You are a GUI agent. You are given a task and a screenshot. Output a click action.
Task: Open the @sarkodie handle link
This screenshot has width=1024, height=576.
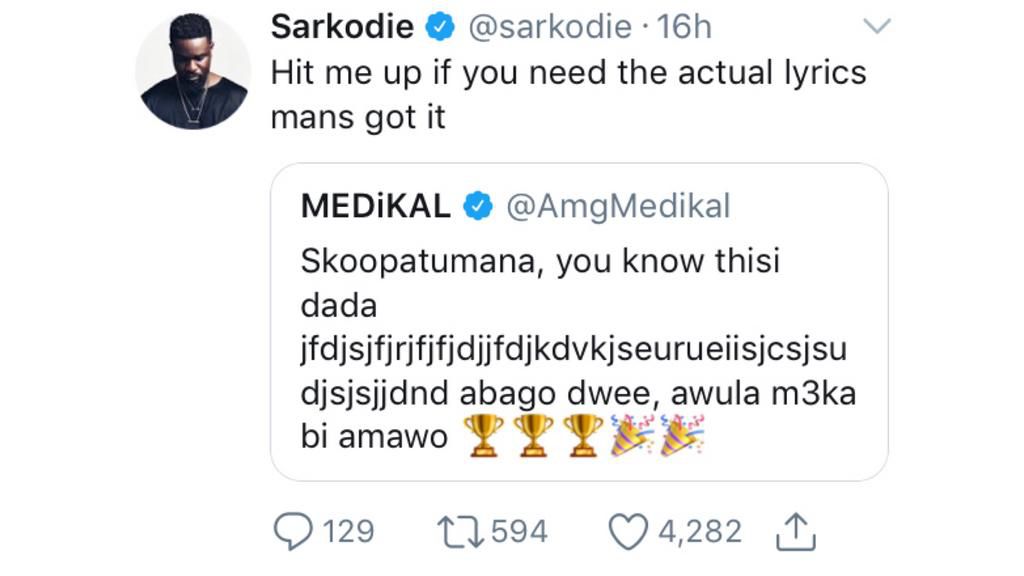point(550,27)
